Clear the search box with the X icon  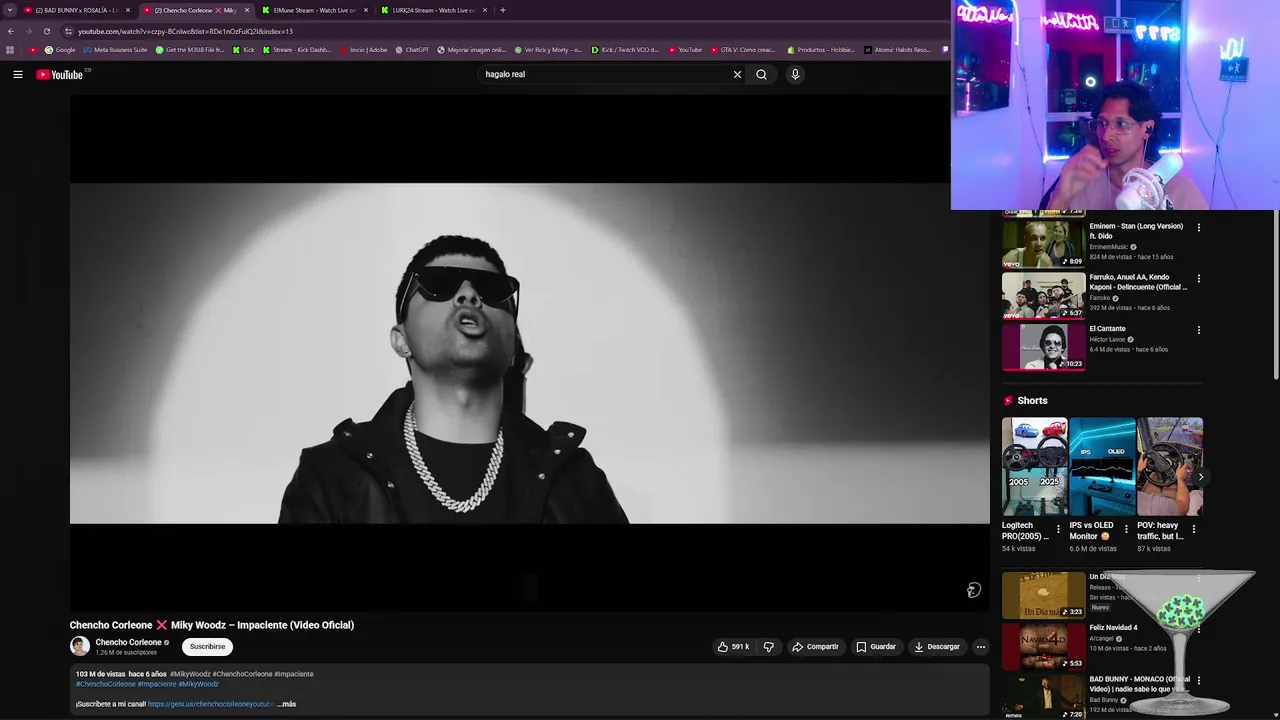tap(737, 74)
